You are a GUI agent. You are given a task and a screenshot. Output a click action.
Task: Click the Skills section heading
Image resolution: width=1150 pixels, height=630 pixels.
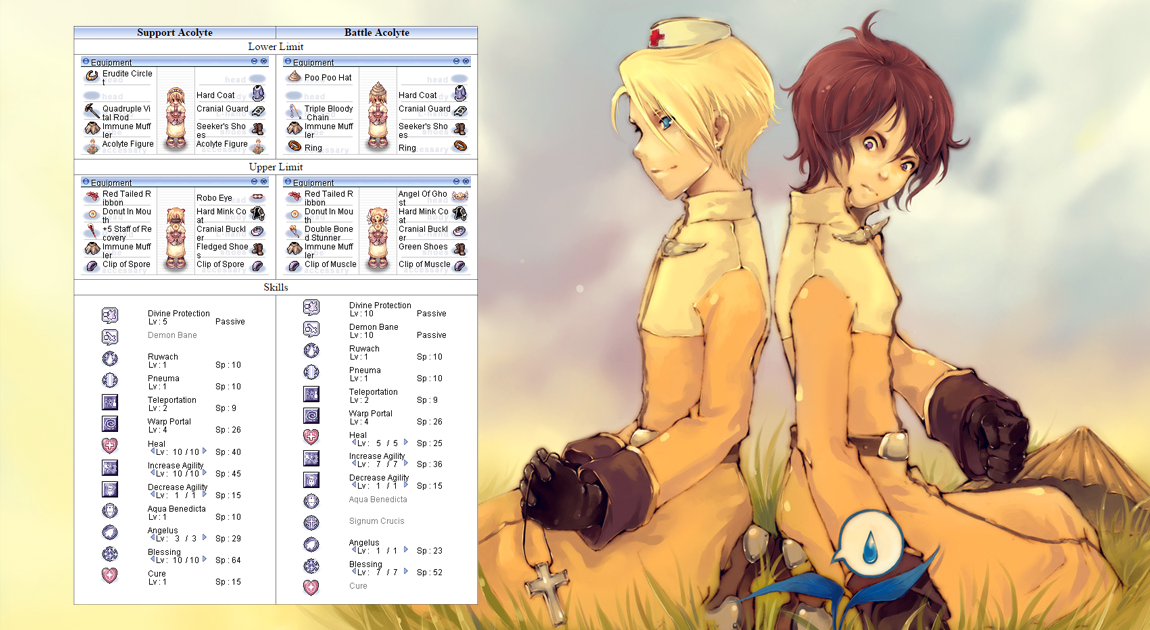click(276, 287)
